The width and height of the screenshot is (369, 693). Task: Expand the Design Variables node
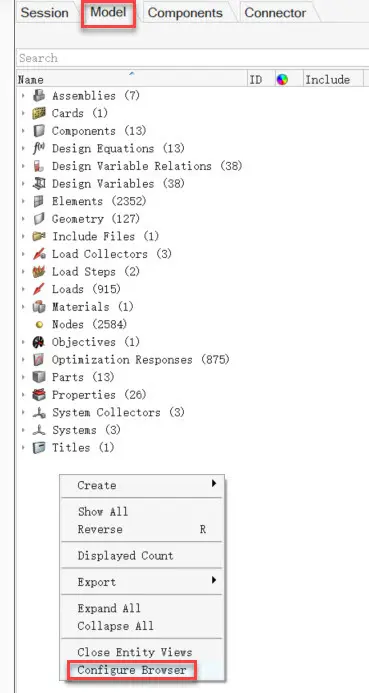pyautogui.click(x=23, y=183)
